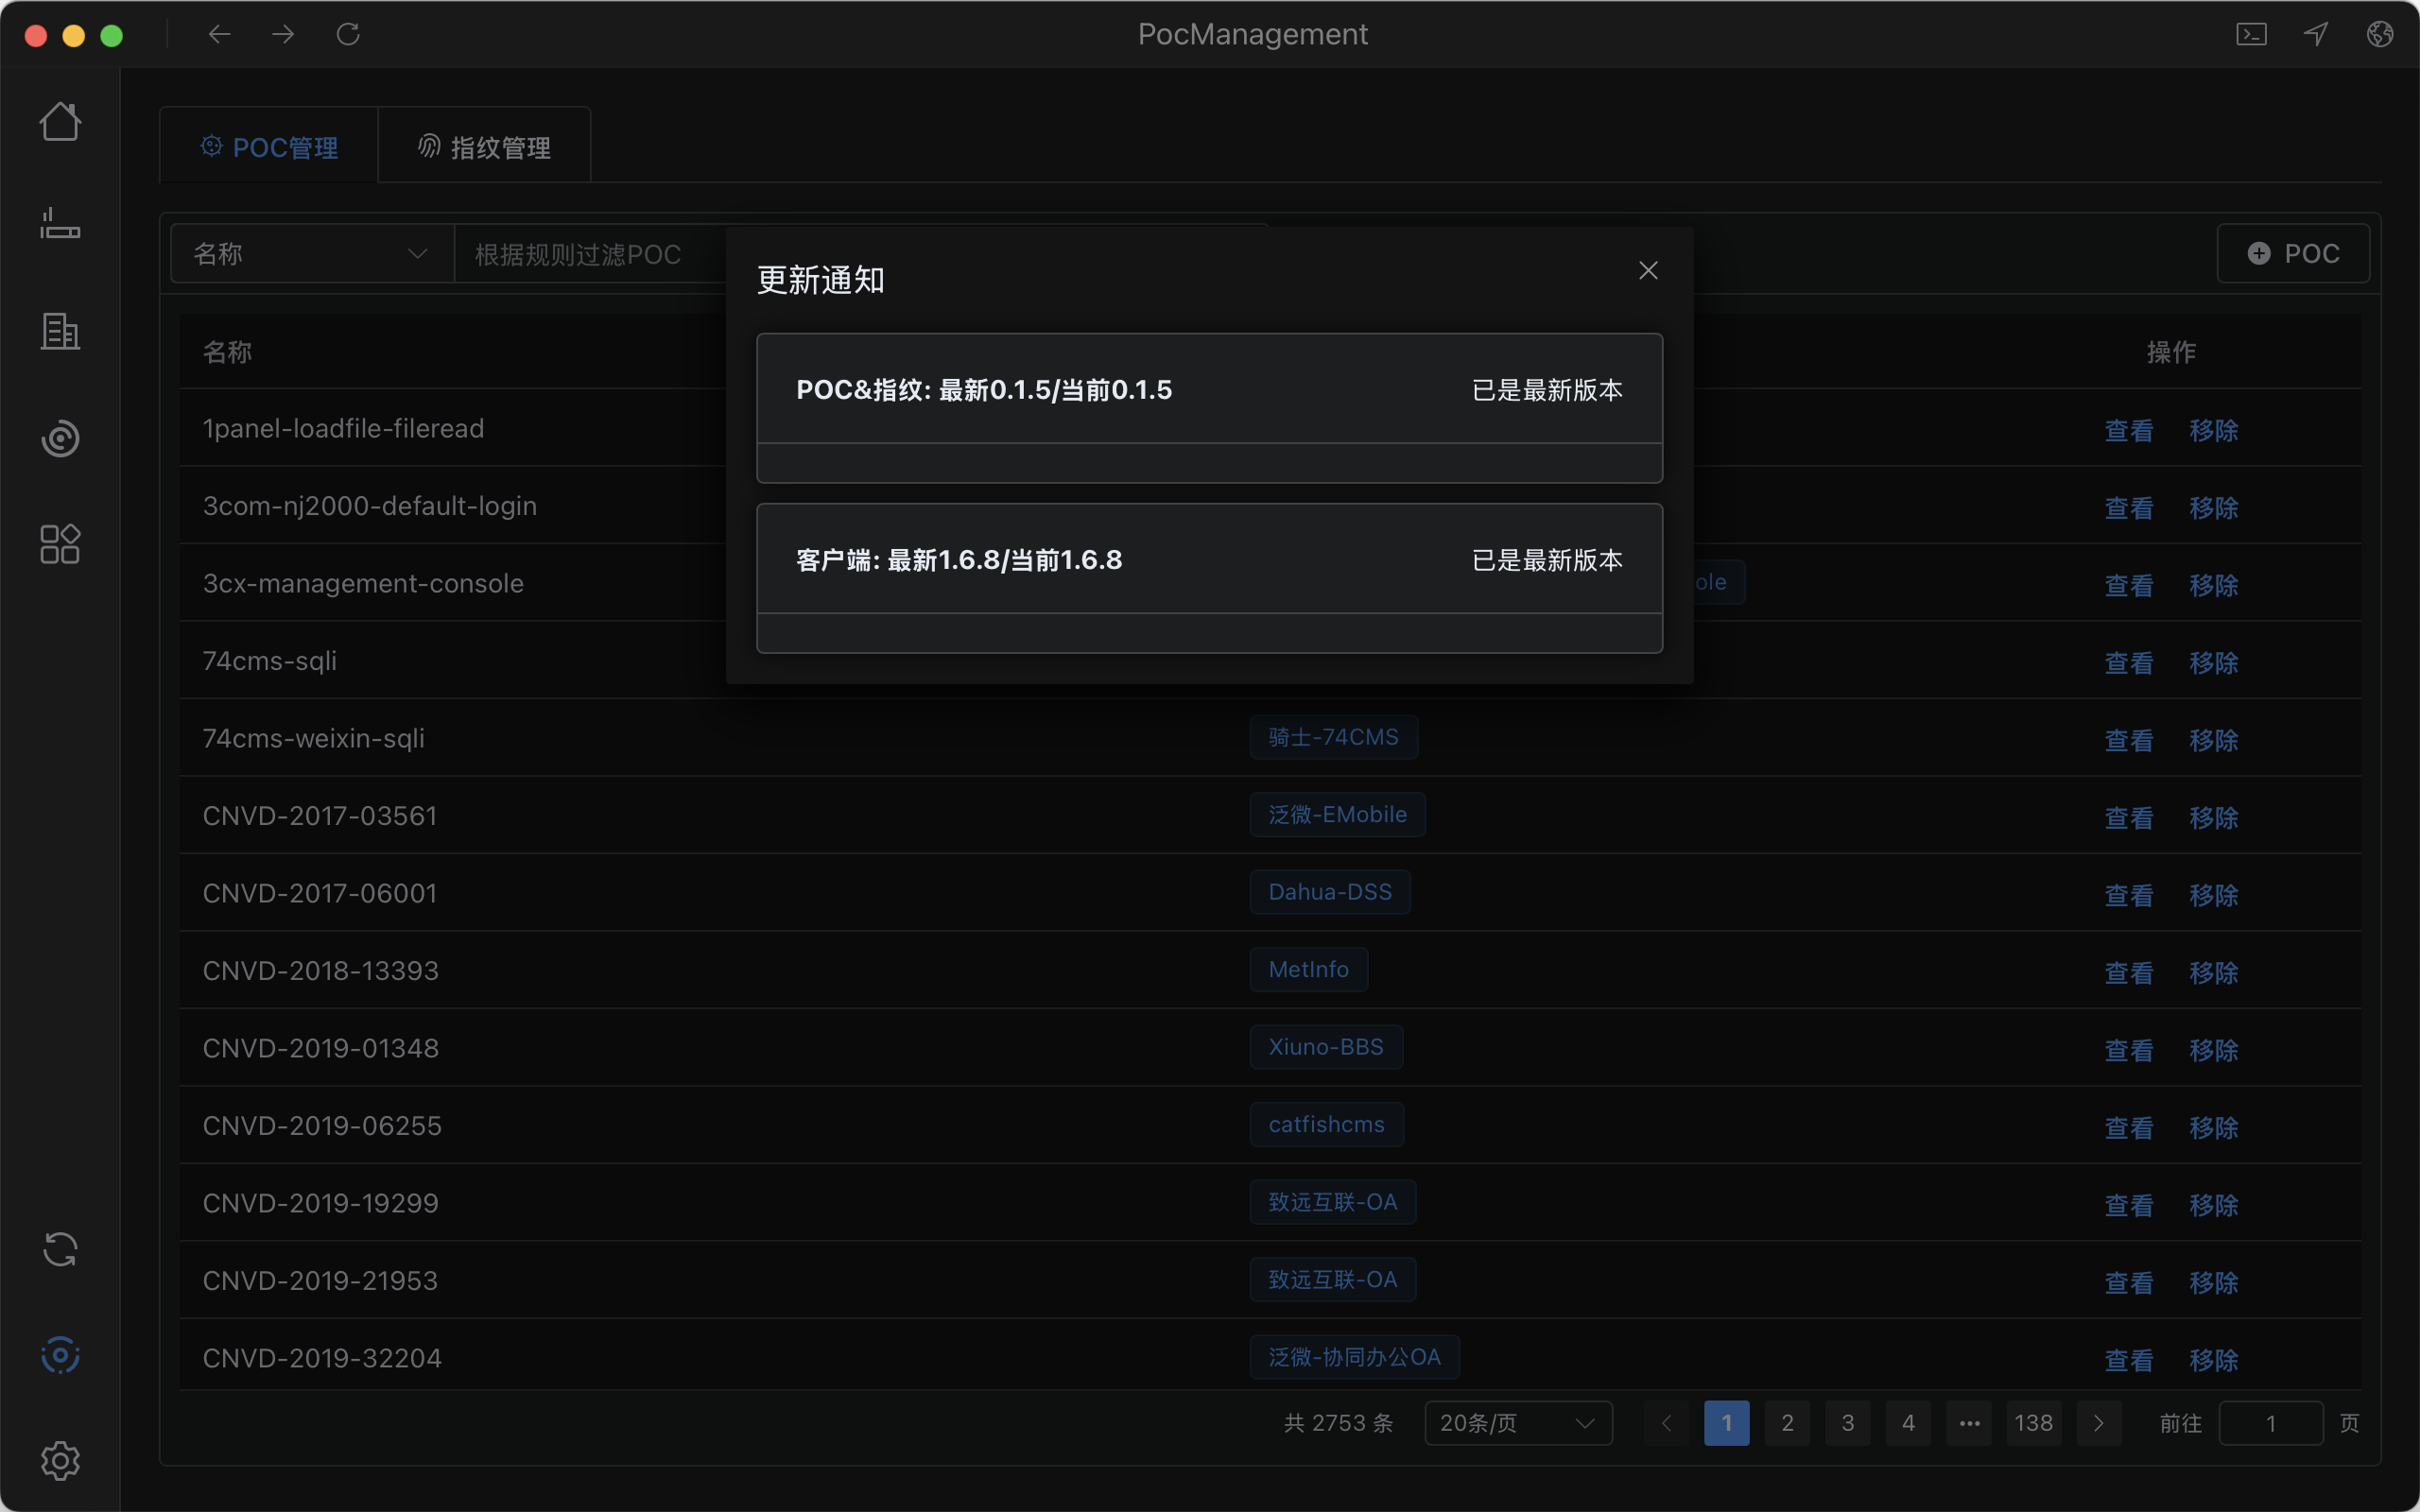Screen dimensions: 2420x1512
Task: Click 移除 for CNVD-2017-06001 row
Action: [x=2213, y=895]
